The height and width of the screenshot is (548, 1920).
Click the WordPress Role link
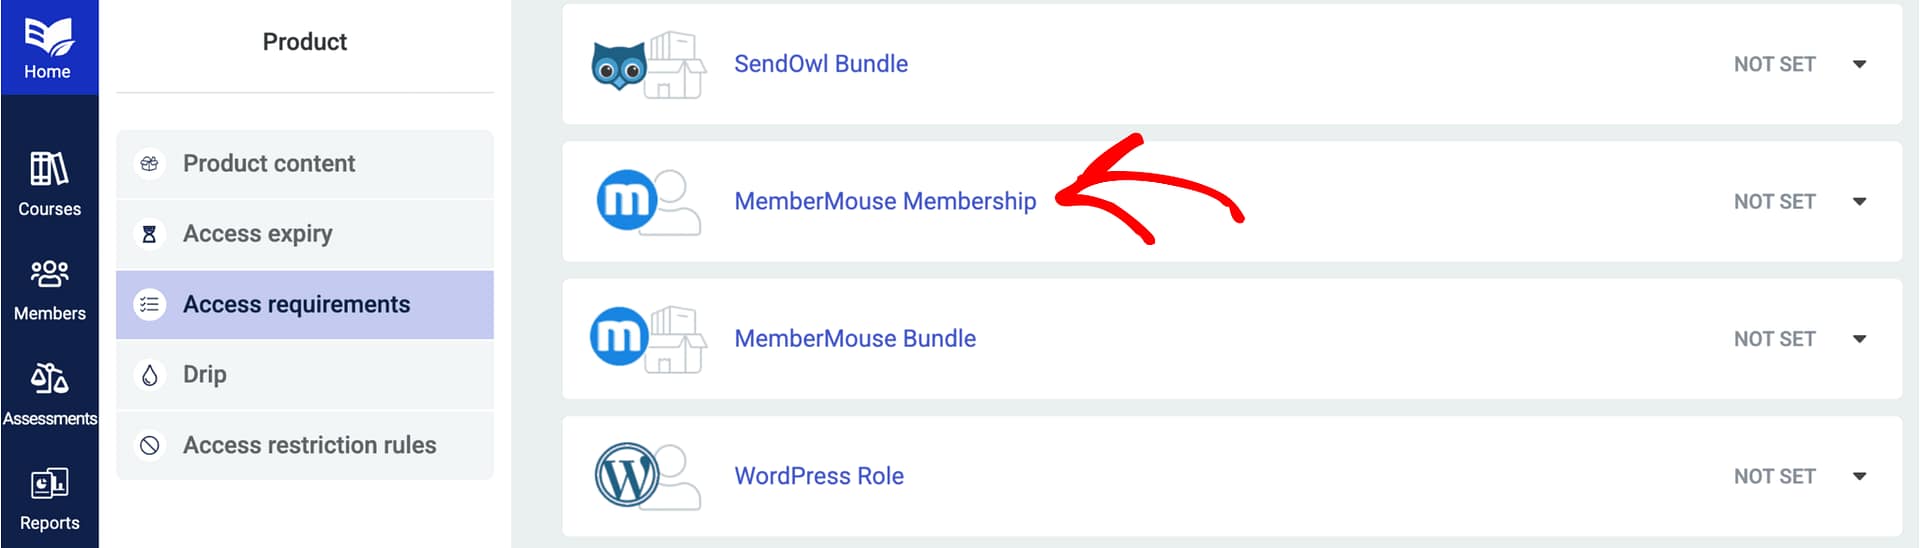pyautogui.click(x=819, y=476)
